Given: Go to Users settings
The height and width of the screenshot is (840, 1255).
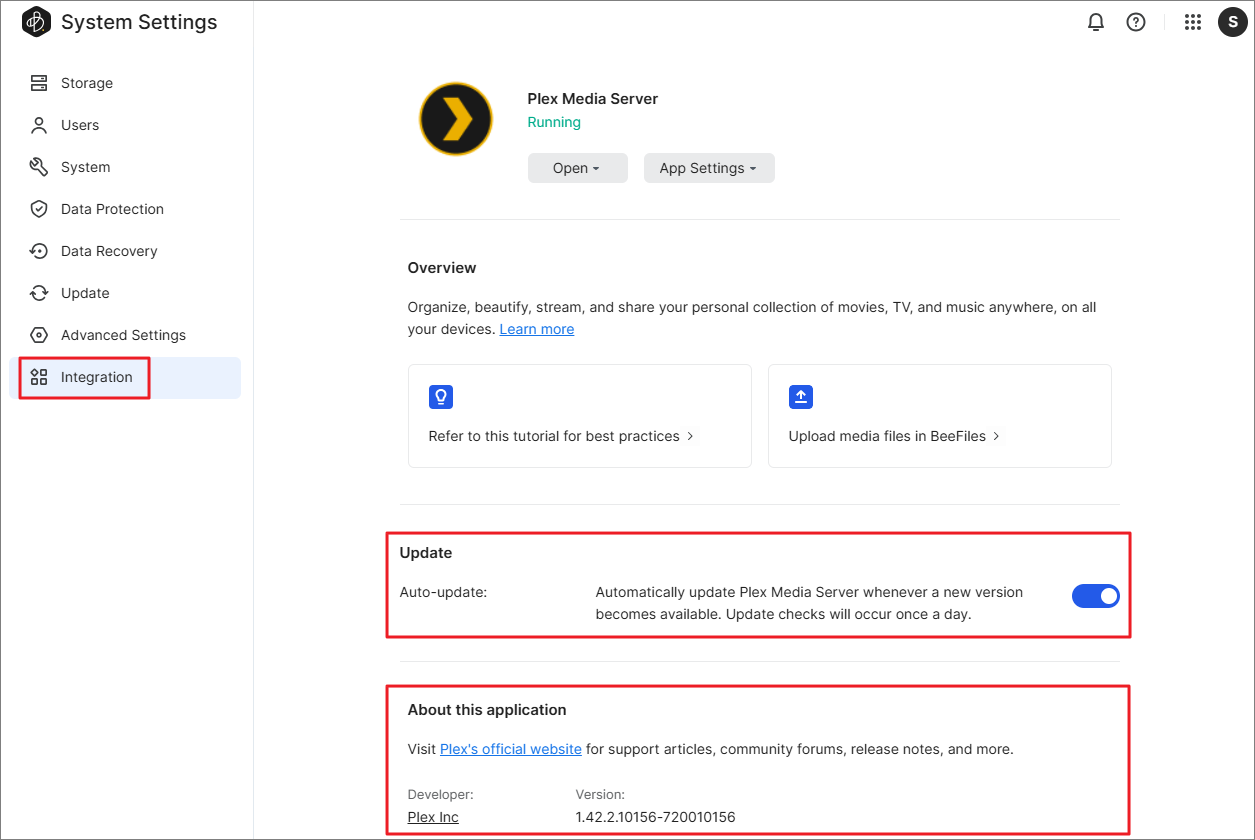Looking at the screenshot, I should point(125,125).
